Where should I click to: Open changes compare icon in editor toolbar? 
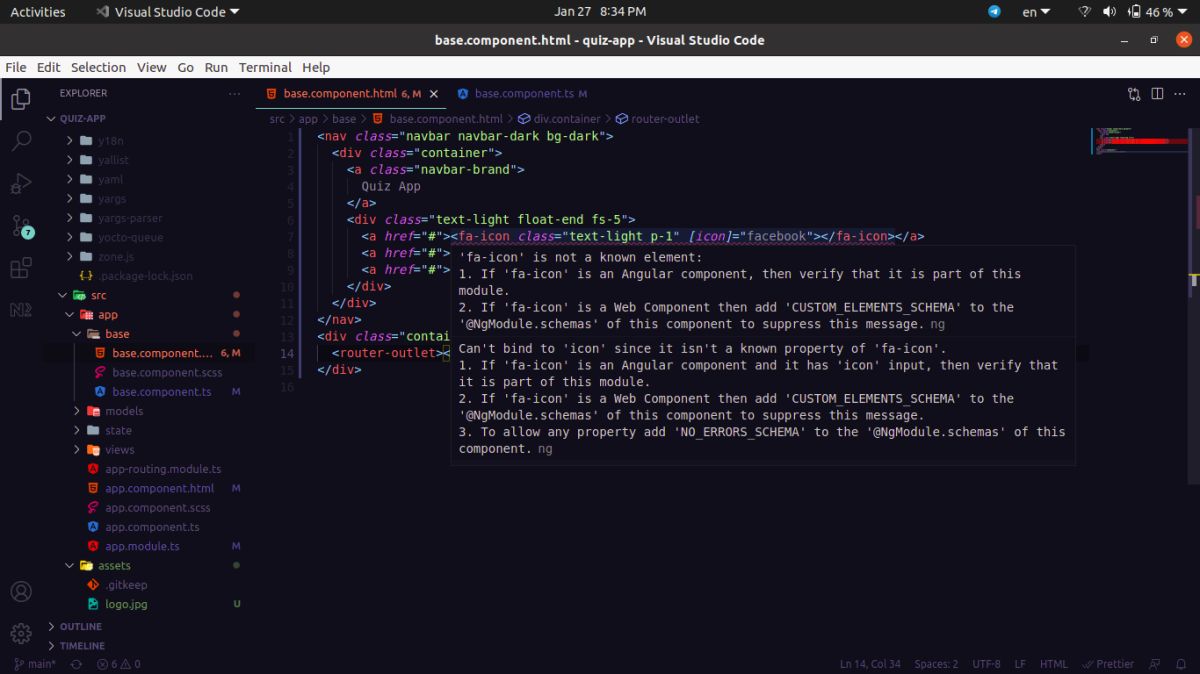click(1134, 94)
